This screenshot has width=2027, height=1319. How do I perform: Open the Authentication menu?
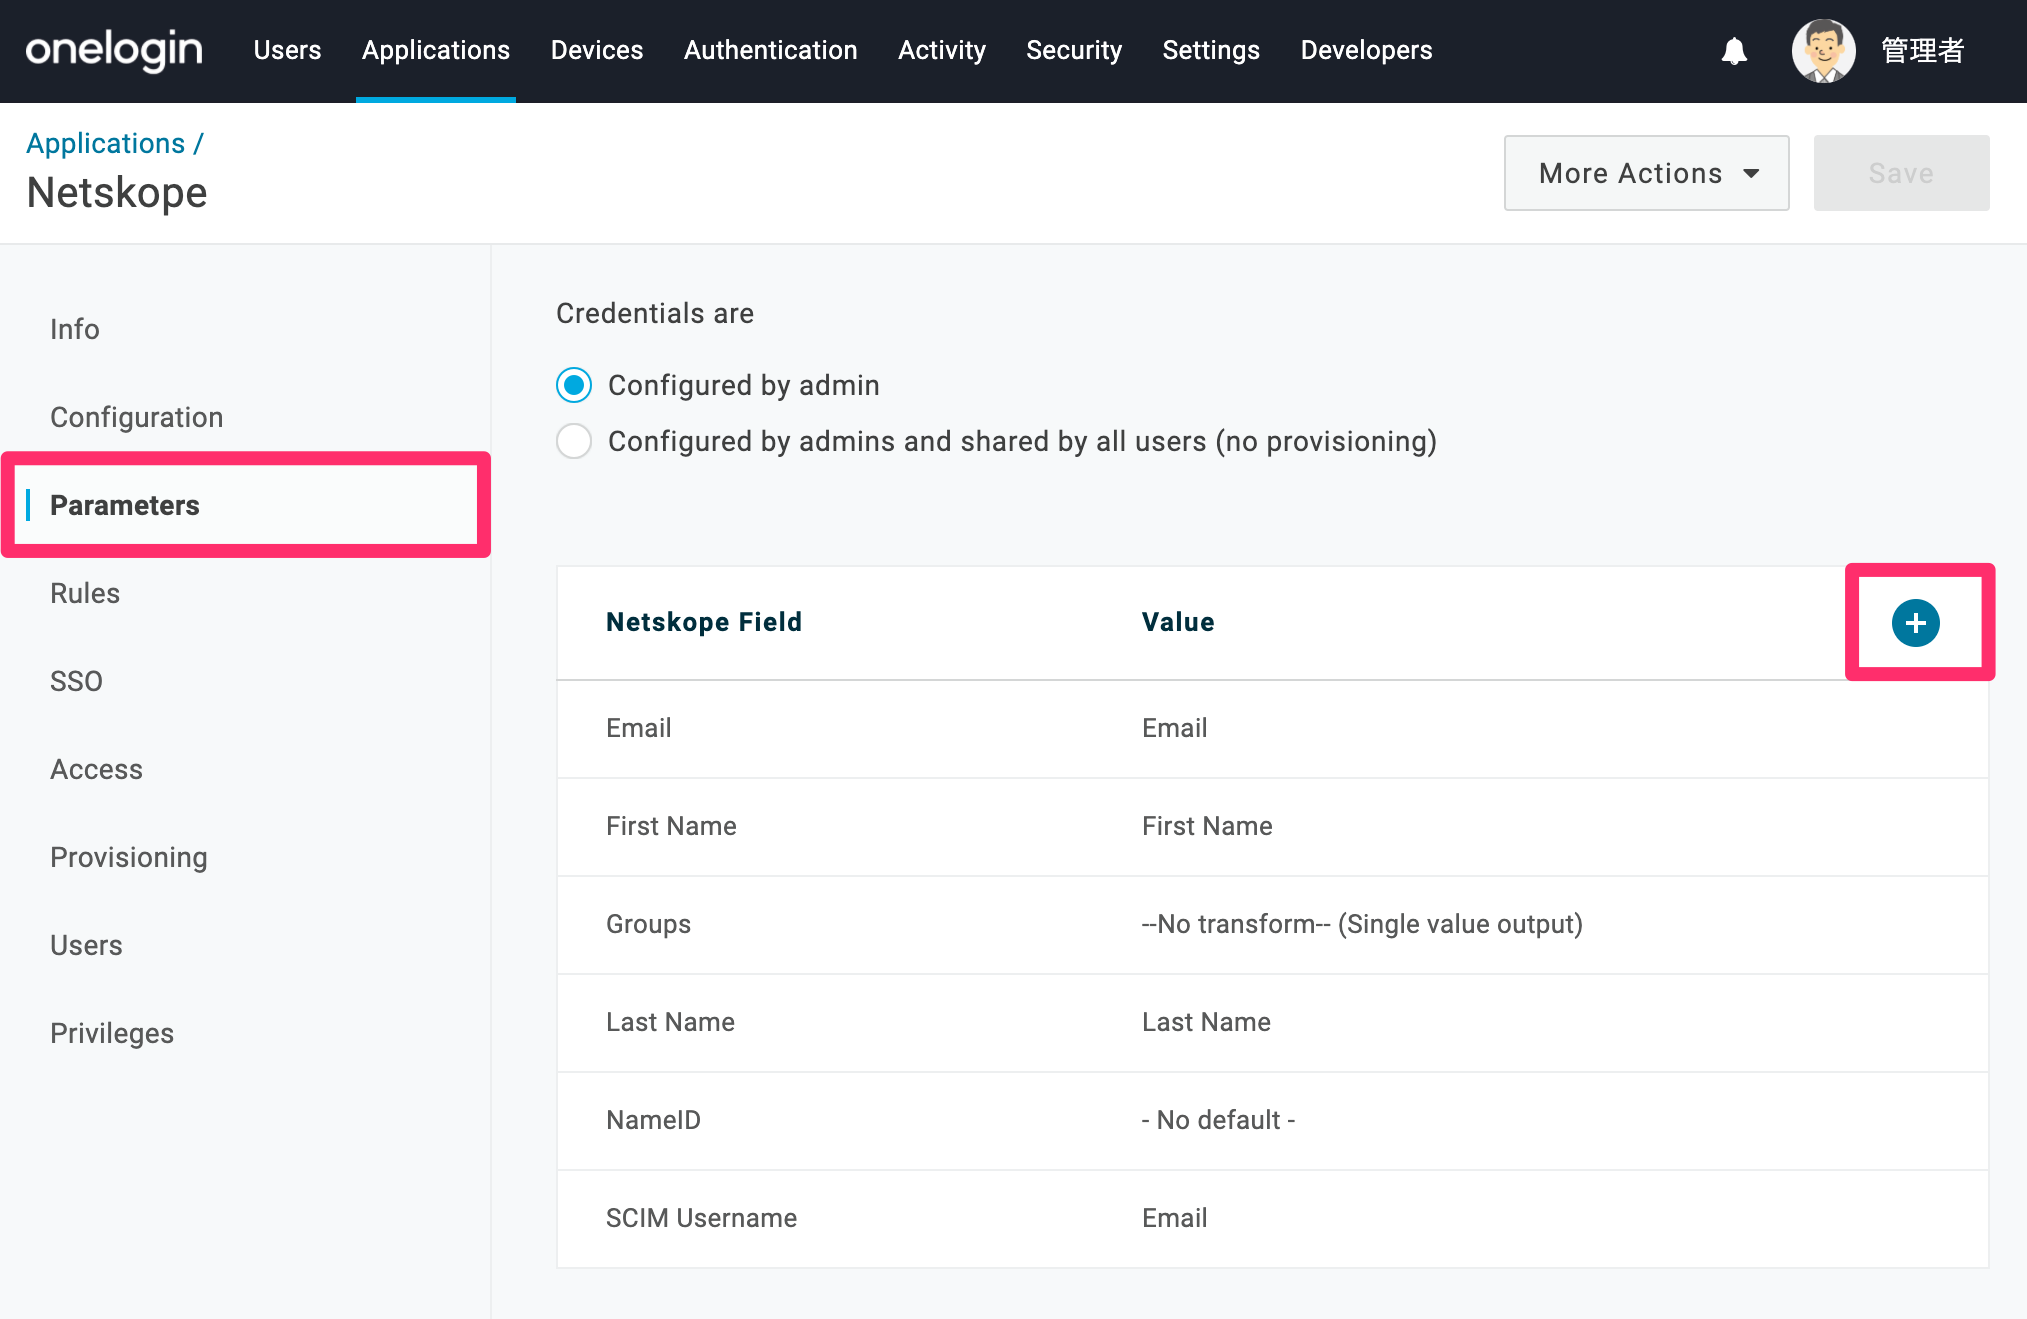click(771, 50)
